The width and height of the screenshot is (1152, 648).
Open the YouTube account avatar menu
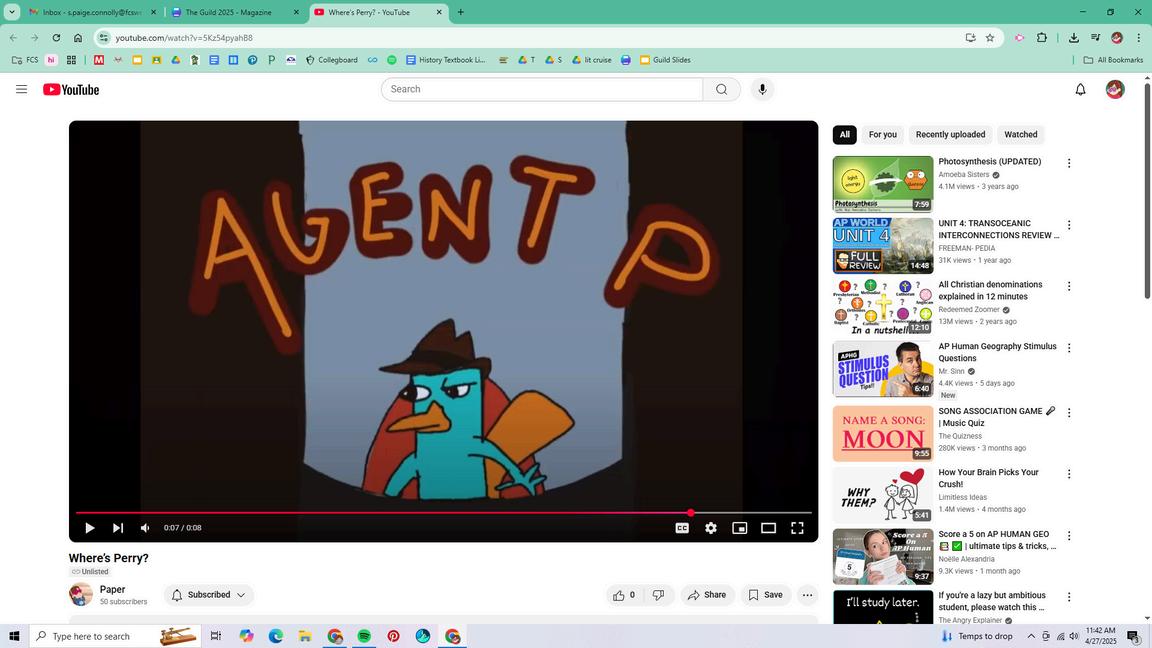click(1115, 90)
